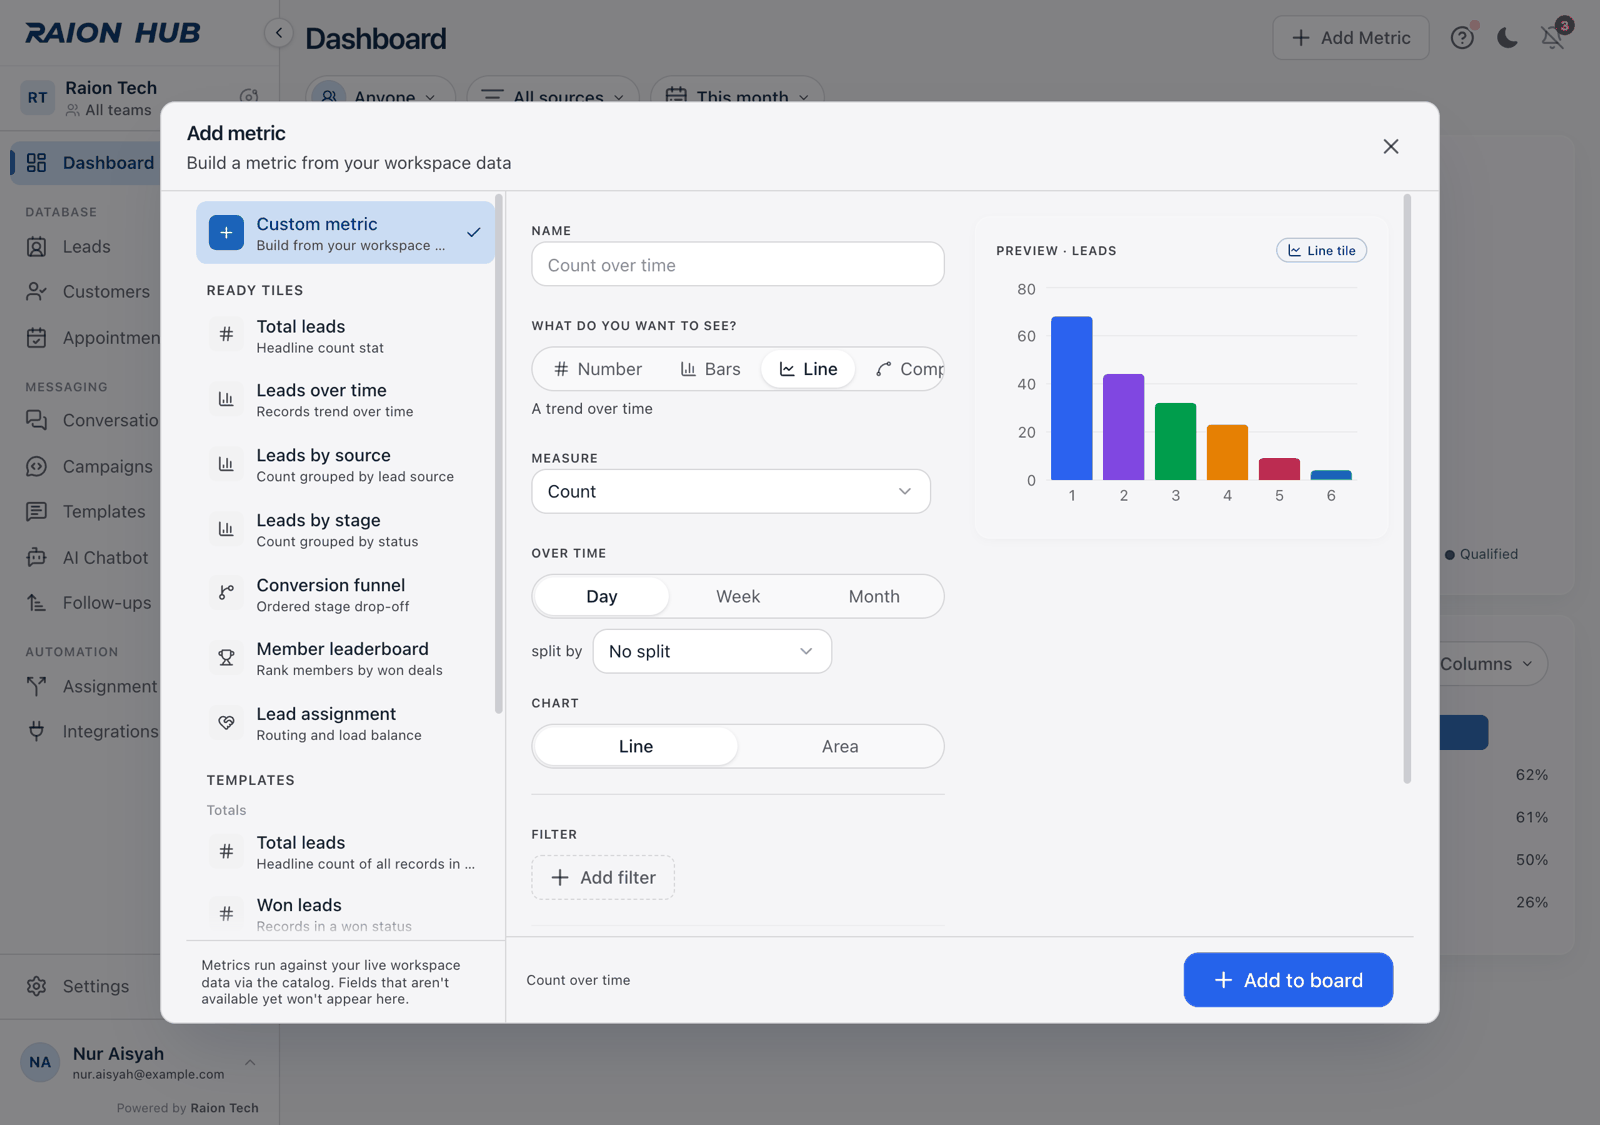Choose Area chart style

[x=840, y=746]
